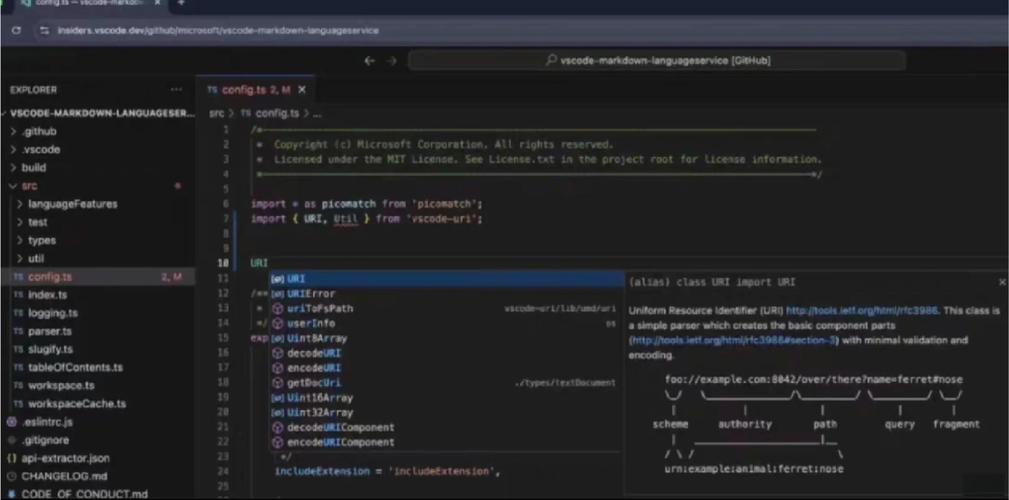
Task: Open the rfc3986#section-3 link
Action: point(733,340)
